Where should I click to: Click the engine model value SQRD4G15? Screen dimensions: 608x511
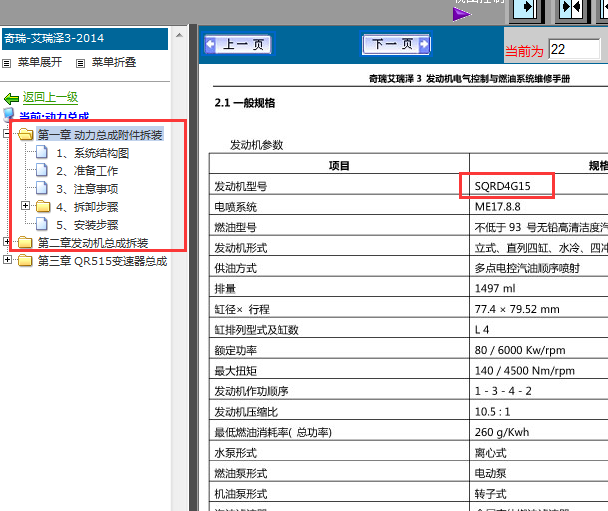(x=503, y=186)
